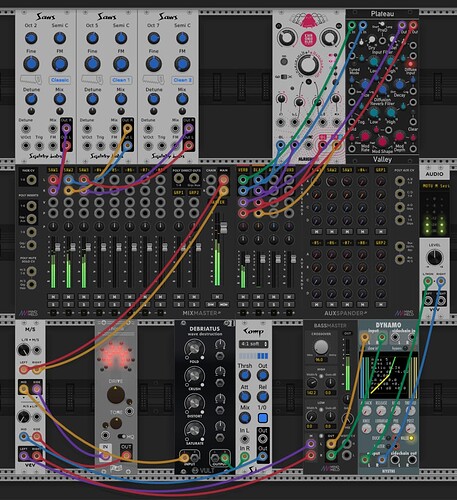Click the VERB aux label on AuxSpander
The image size is (457, 500).
[x=243, y=170]
